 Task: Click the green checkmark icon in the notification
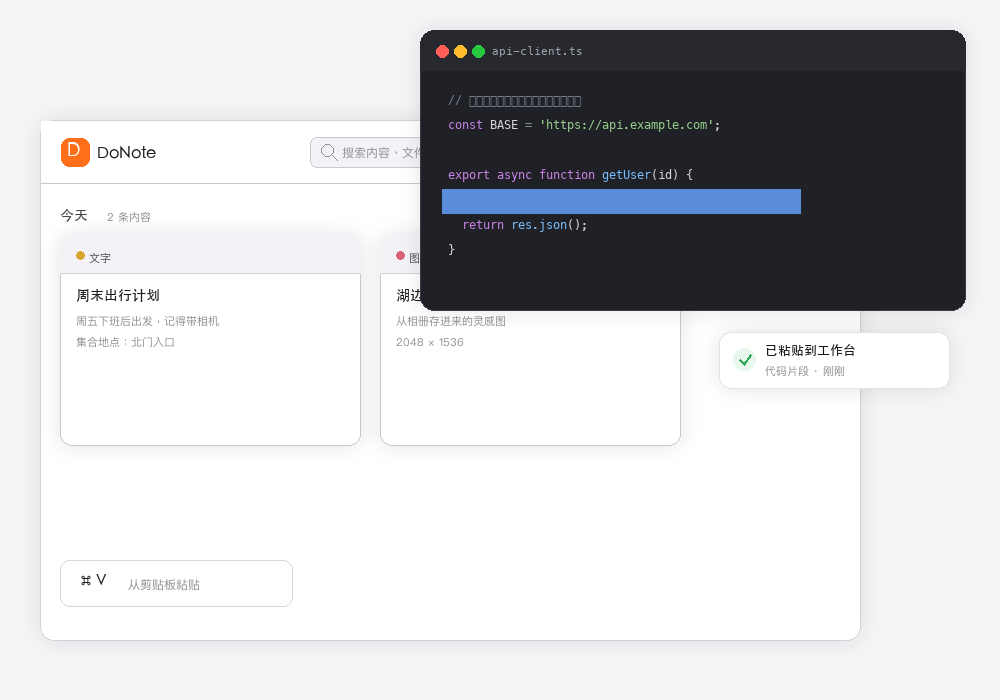[x=744, y=360]
